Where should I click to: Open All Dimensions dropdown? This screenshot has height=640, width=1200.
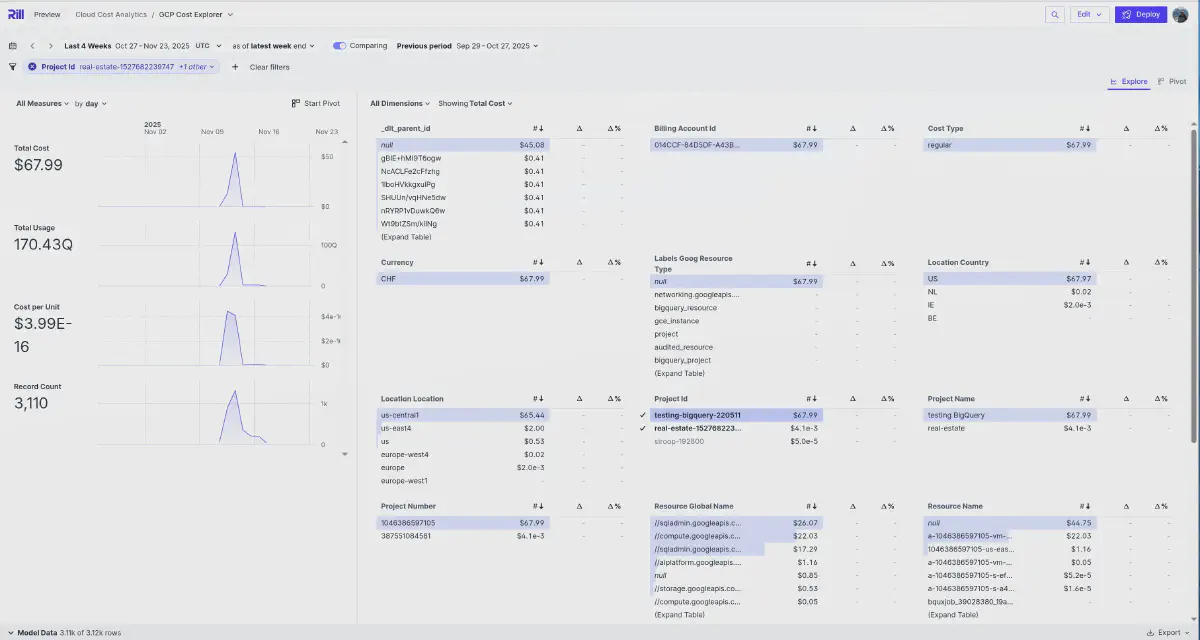(x=400, y=104)
